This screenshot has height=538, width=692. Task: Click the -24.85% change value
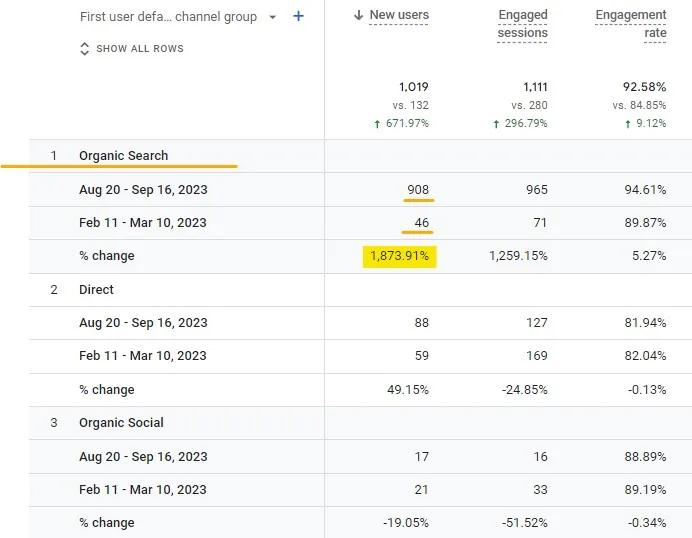click(524, 390)
